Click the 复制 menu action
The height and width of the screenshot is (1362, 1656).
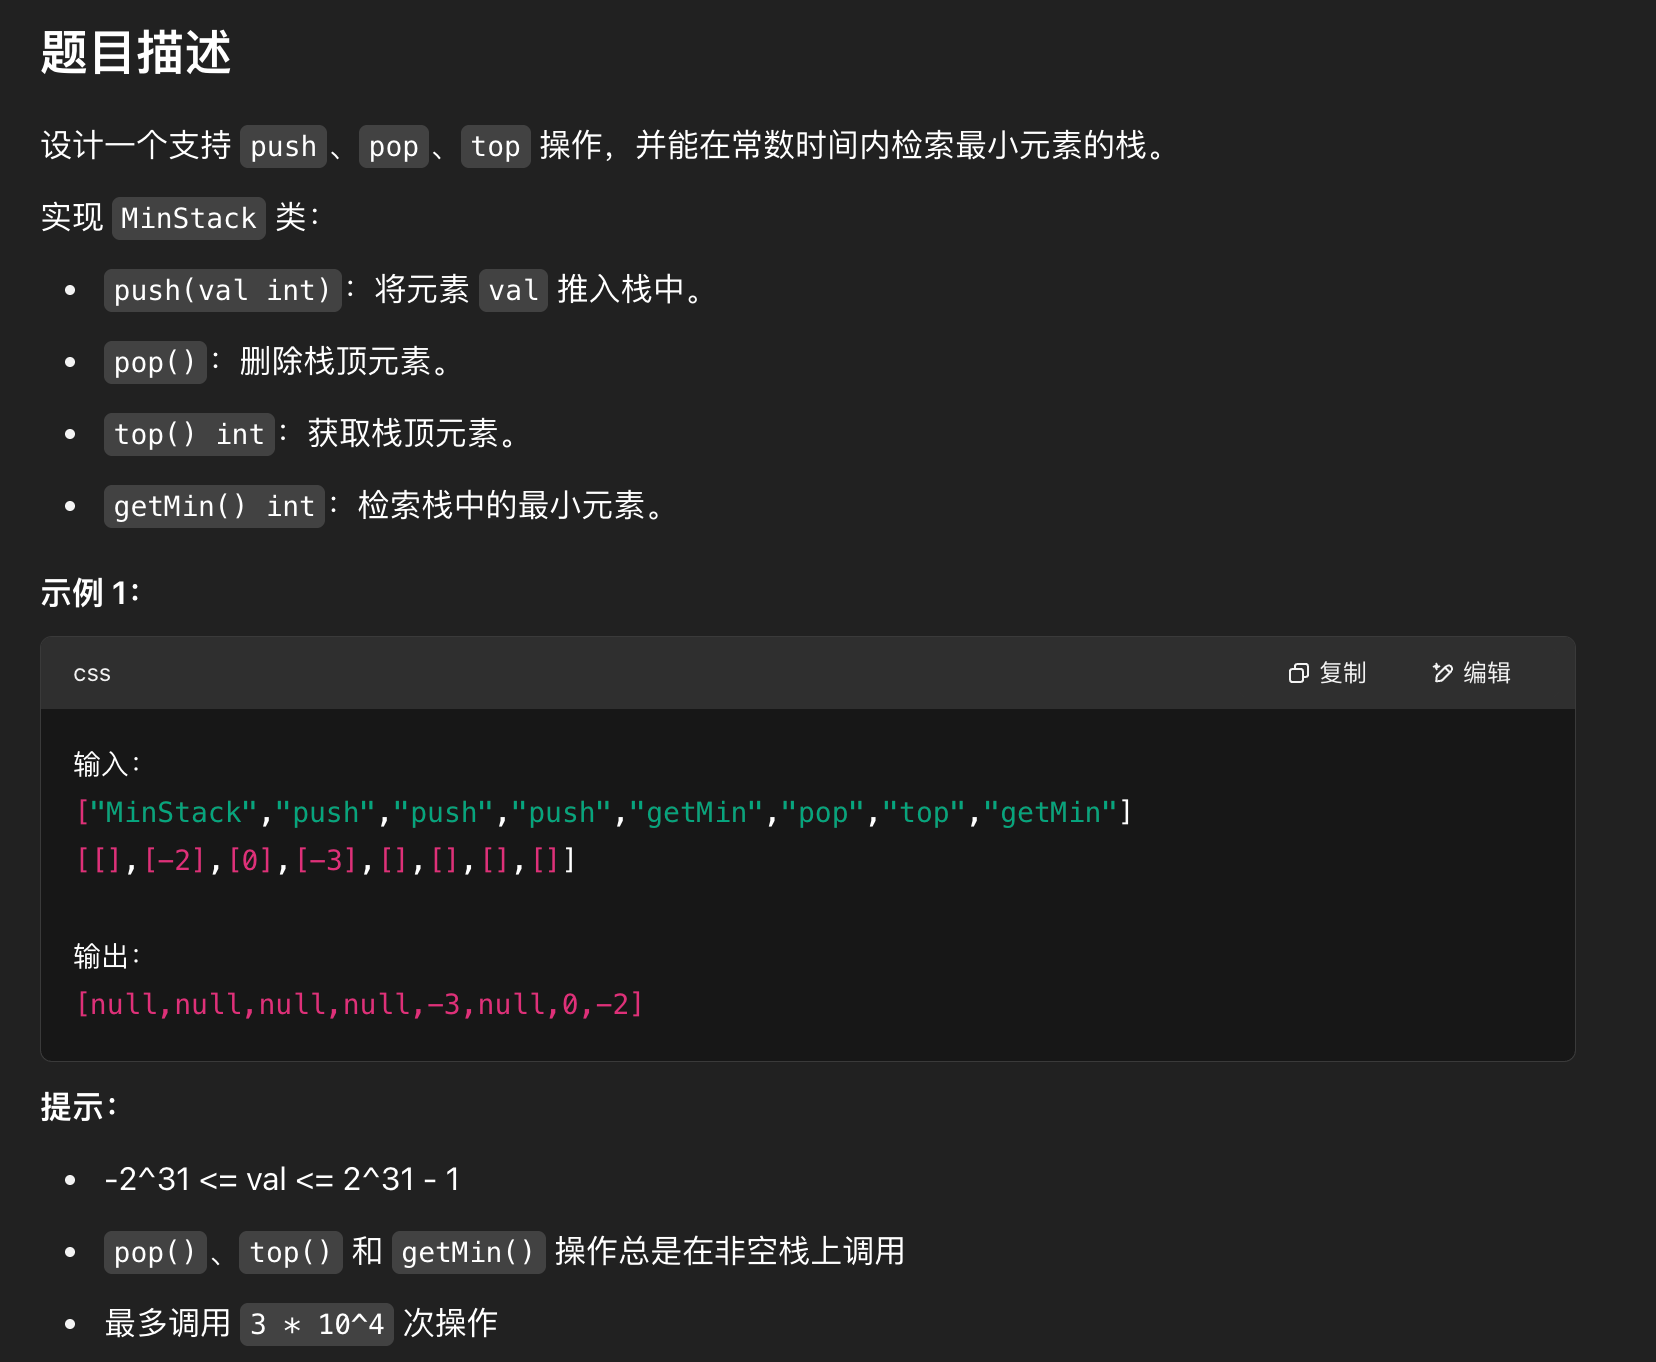click(x=1345, y=673)
